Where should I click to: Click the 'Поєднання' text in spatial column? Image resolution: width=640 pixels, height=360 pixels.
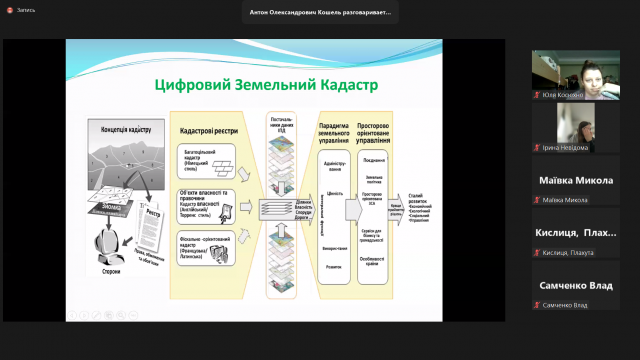(374, 160)
